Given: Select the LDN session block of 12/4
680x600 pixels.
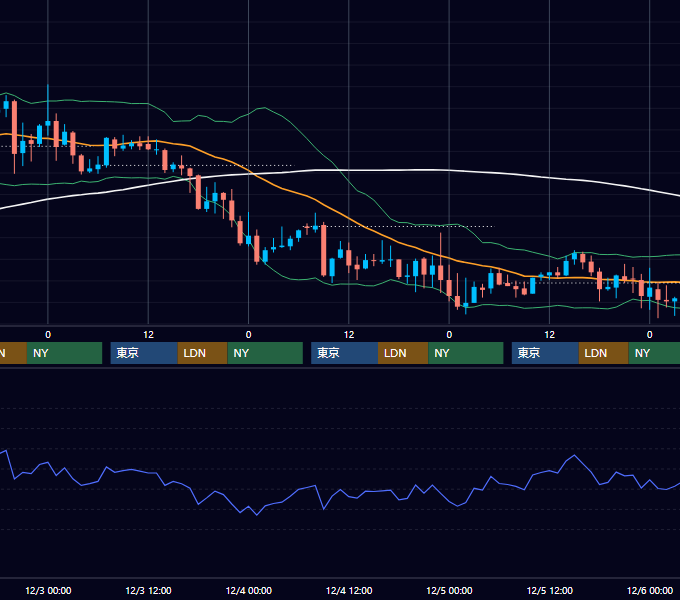Looking at the screenshot, I should [x=403, y=353].
